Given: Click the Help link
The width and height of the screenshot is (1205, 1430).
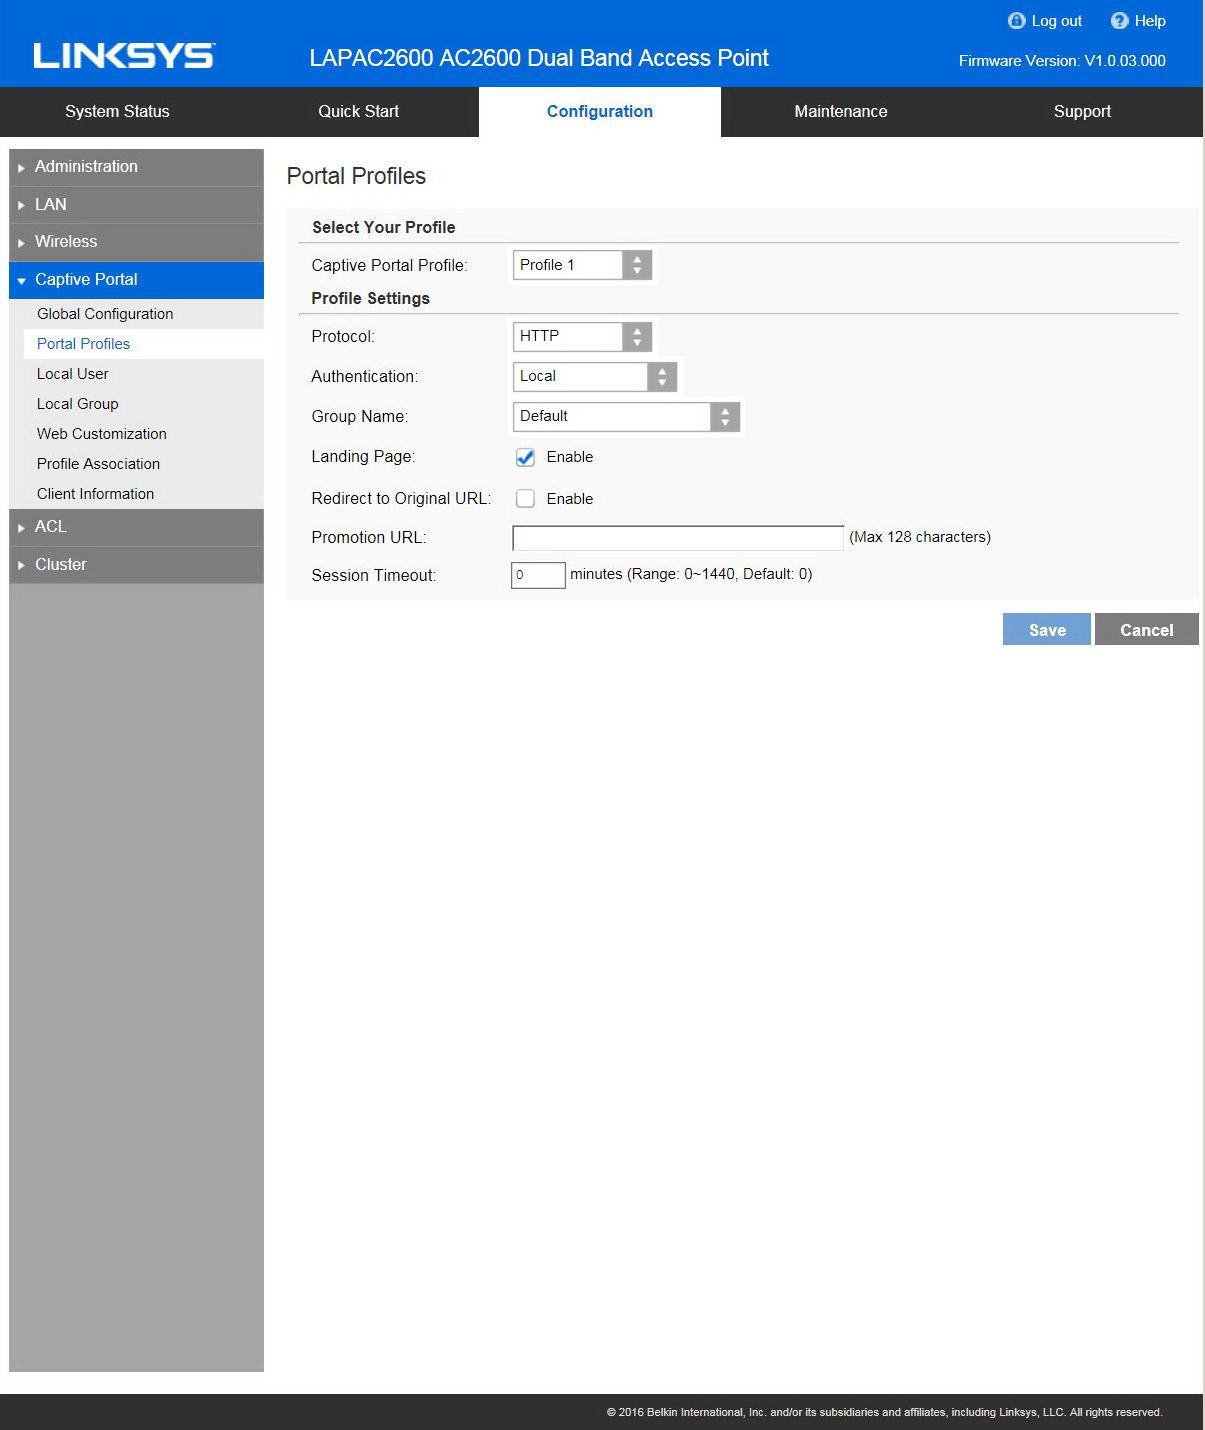Looking at the screenshot, I should 1150,21.
